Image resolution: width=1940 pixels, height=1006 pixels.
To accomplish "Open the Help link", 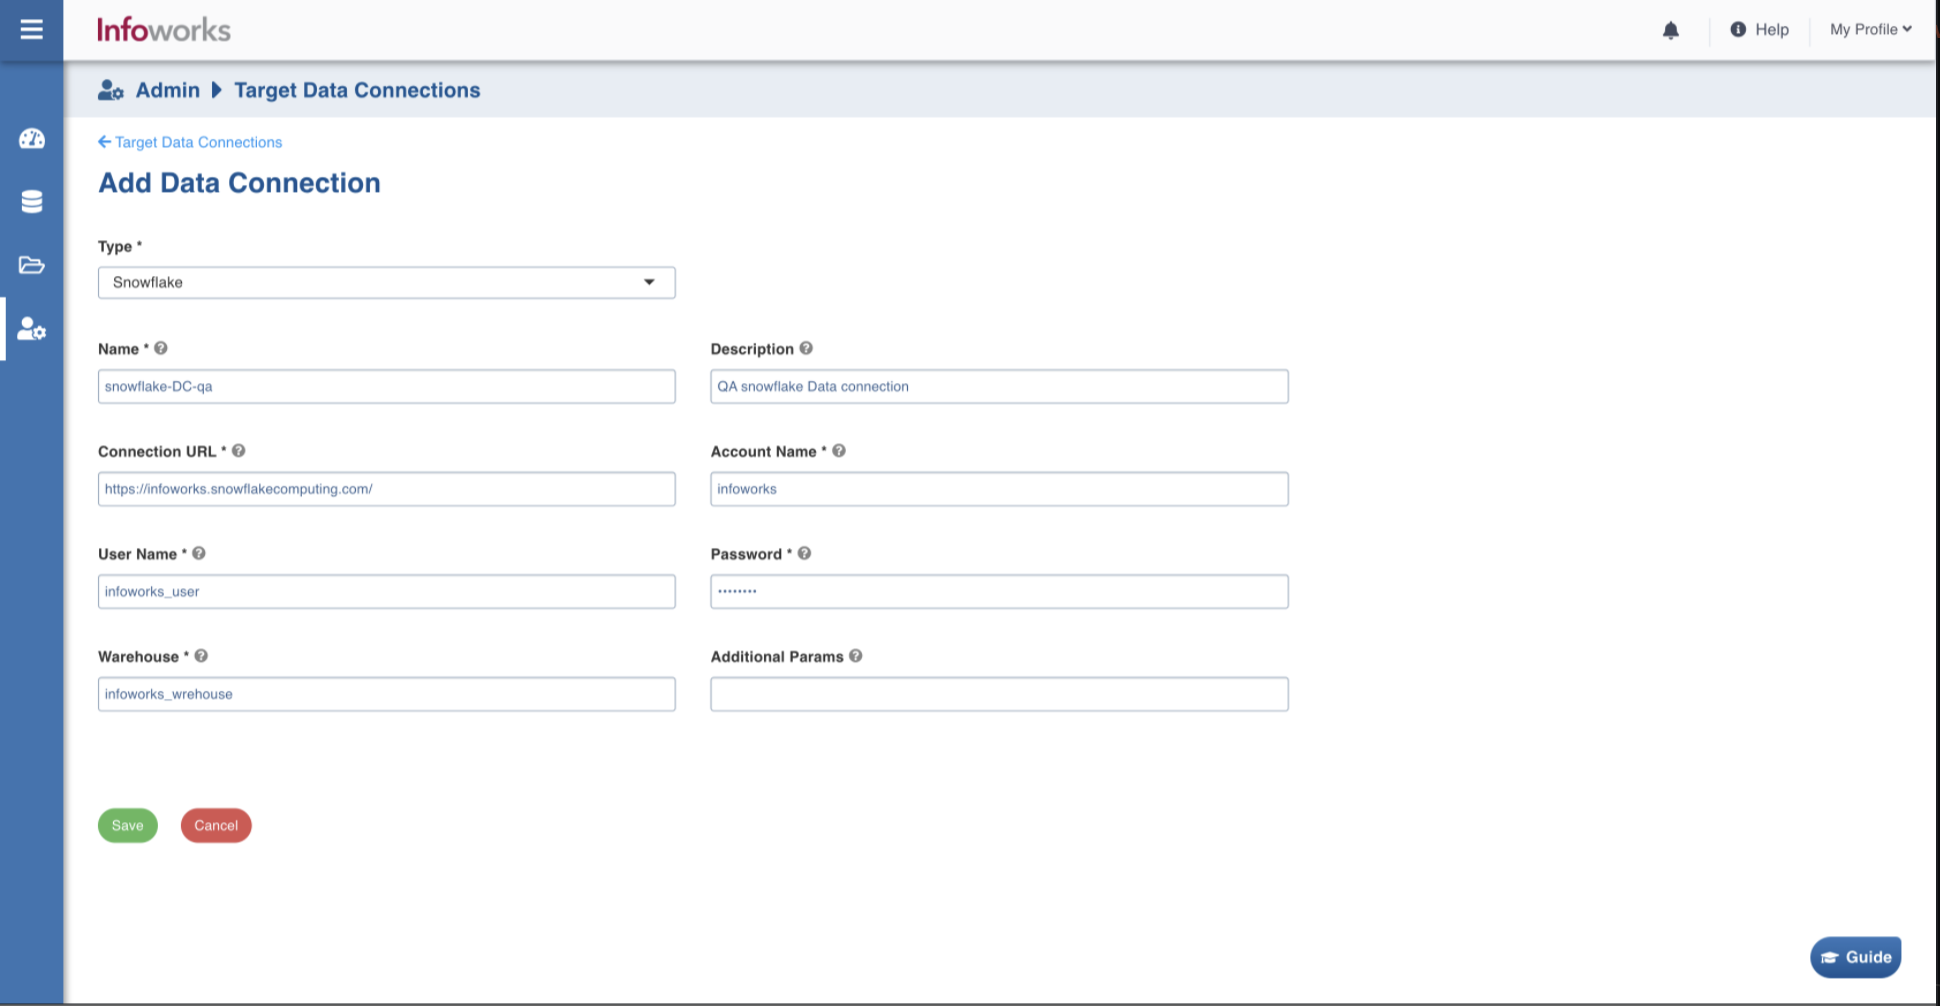I will [x=1772, y=29].
